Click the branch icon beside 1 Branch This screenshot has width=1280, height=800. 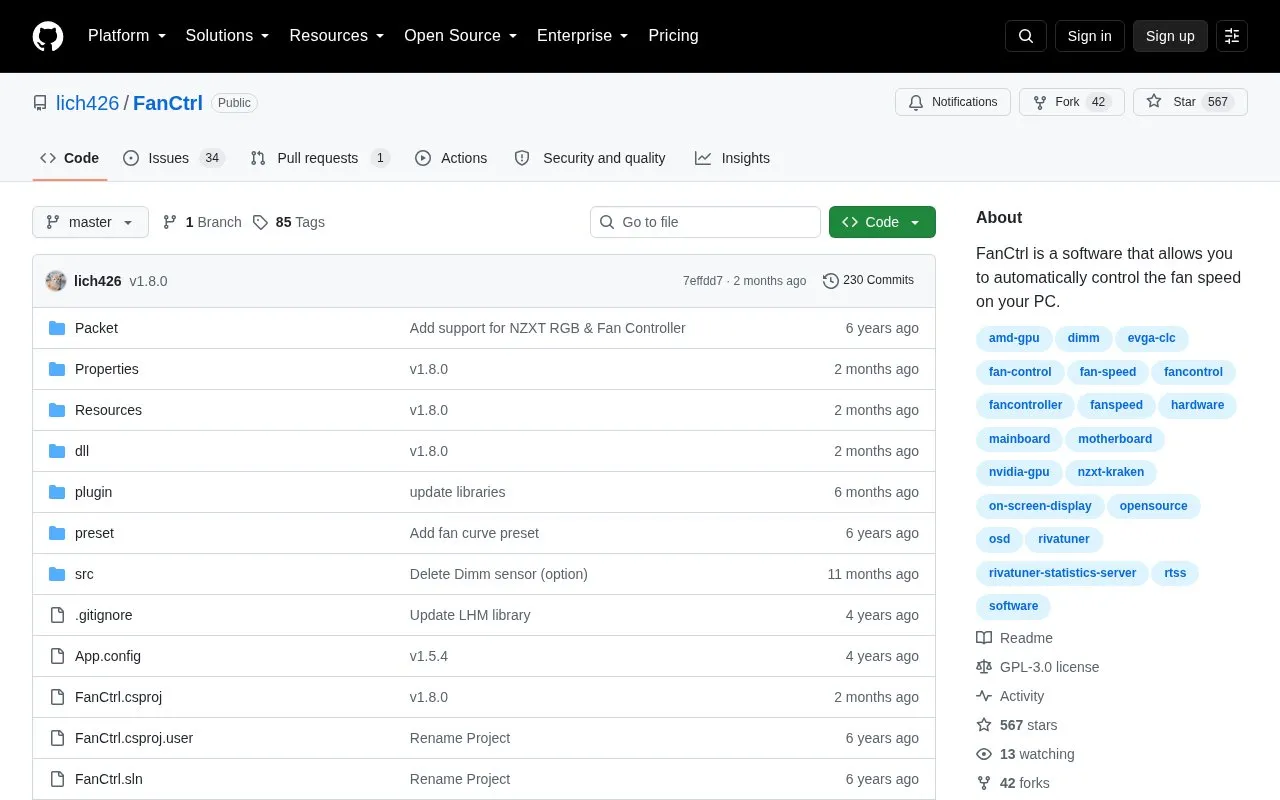[x=170, y=222]
